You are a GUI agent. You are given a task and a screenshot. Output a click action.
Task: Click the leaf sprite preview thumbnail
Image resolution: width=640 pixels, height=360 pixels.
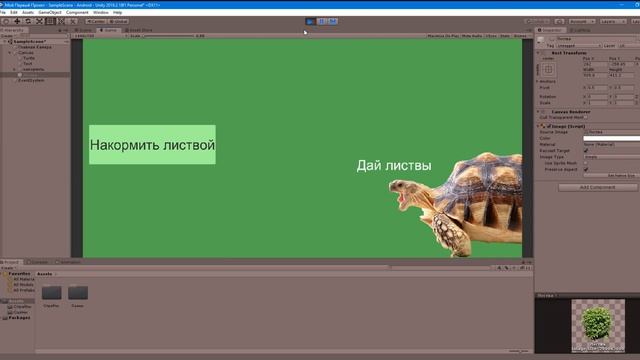click(x=598, y=326)
